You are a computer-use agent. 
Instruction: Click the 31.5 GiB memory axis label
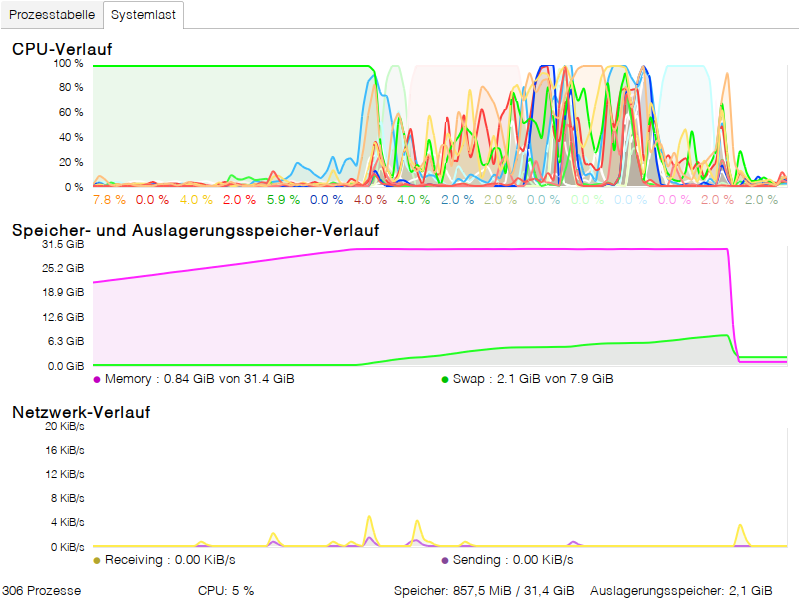coord(63,244)
